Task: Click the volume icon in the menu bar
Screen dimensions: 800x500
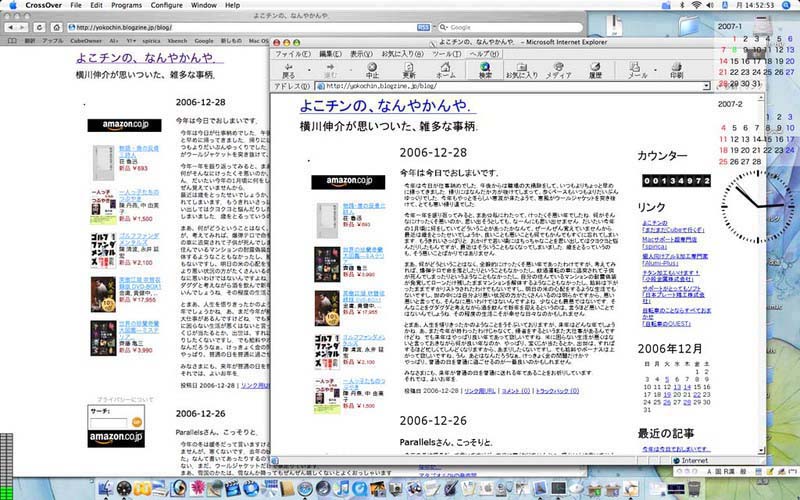Action: point(710,5)
